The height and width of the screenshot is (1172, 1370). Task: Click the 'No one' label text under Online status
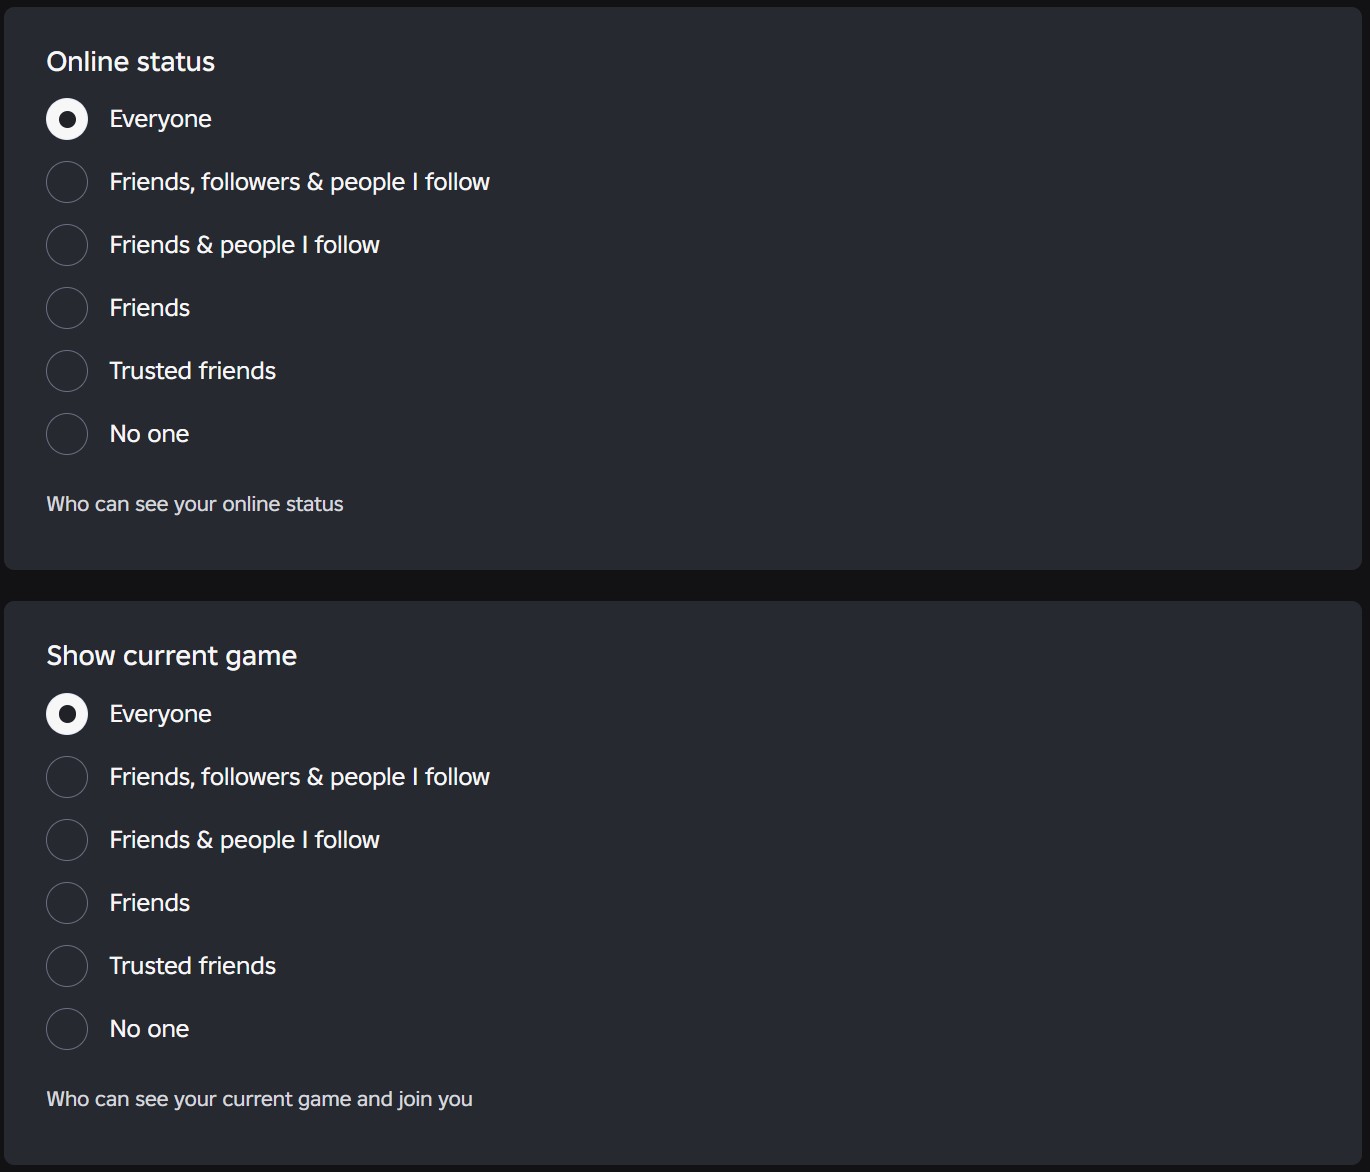[149, 434]
